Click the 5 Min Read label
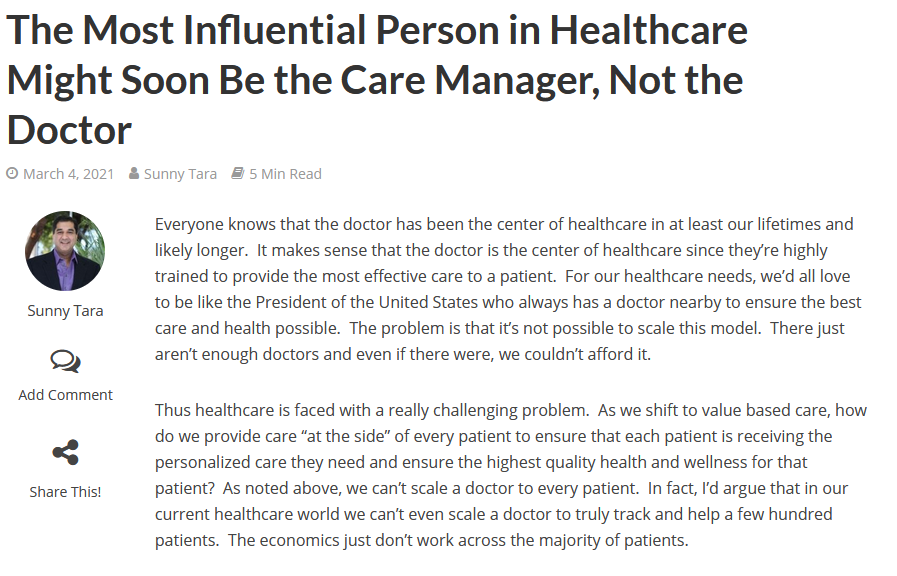 285,174
